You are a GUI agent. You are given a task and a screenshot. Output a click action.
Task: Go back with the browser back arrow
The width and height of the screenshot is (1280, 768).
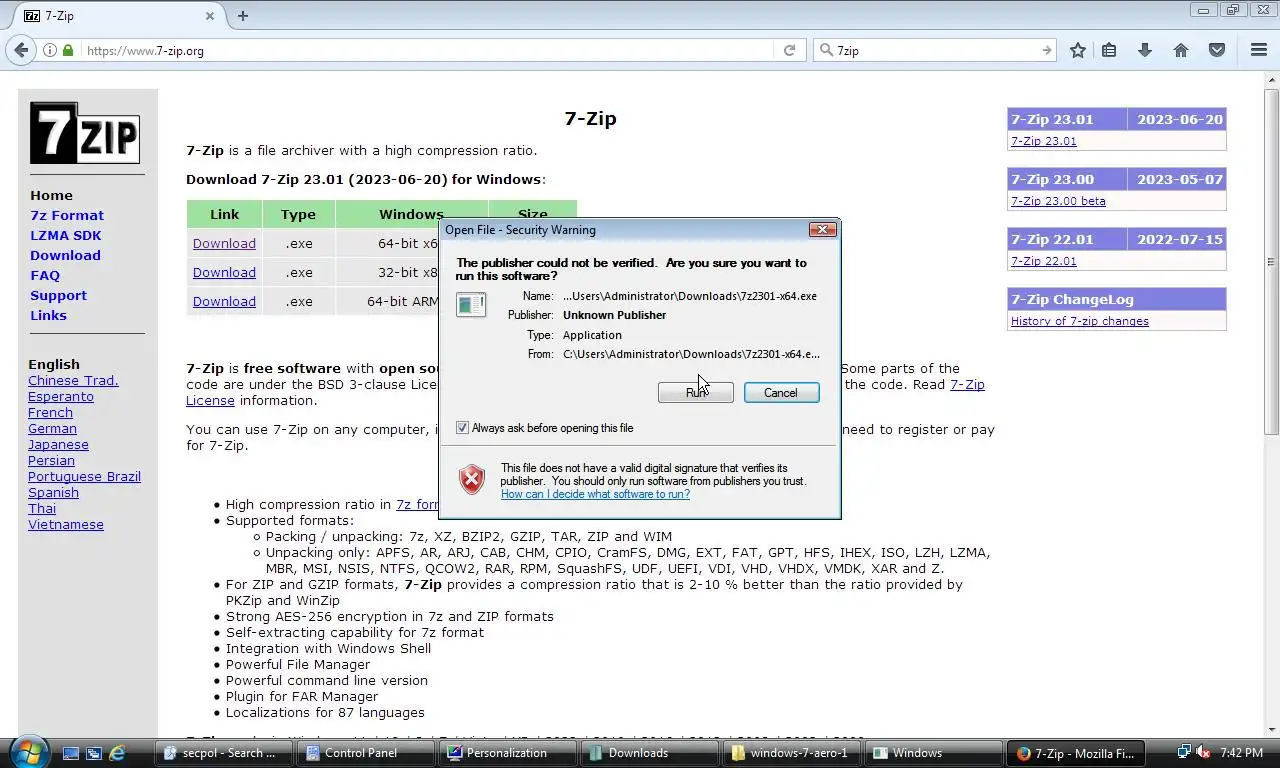coord(21,50)
